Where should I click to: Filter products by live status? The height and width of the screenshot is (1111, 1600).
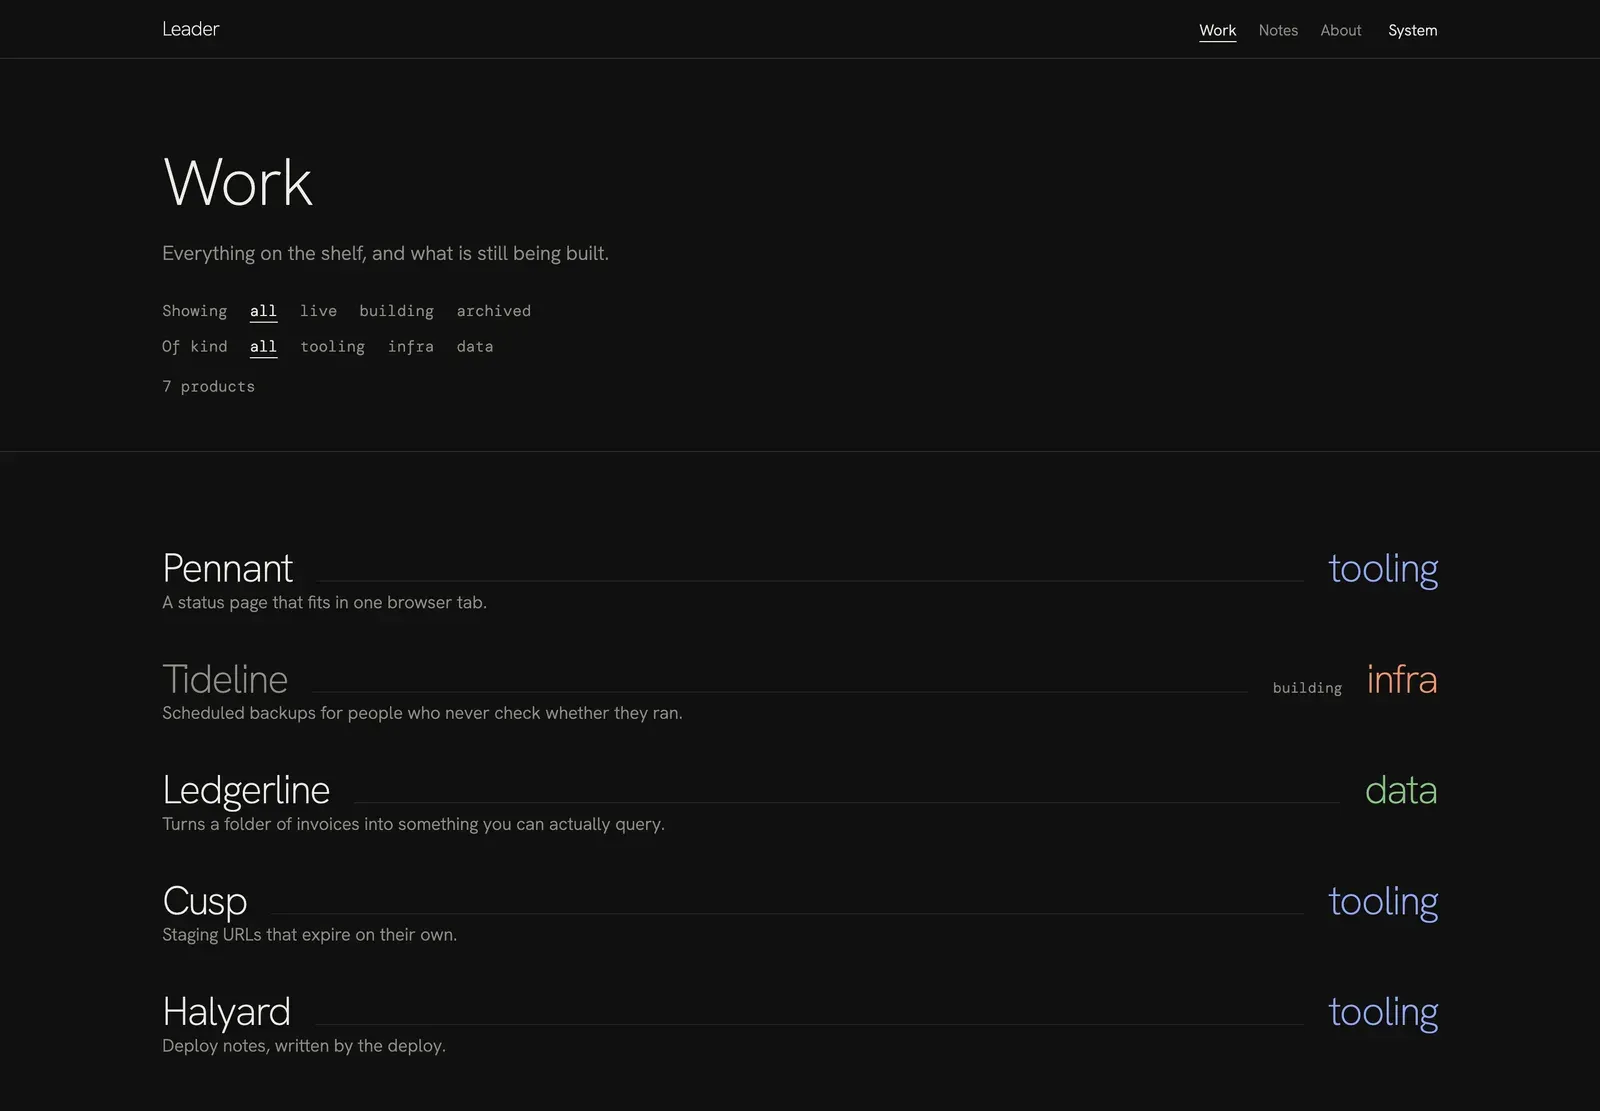[318, 311]
